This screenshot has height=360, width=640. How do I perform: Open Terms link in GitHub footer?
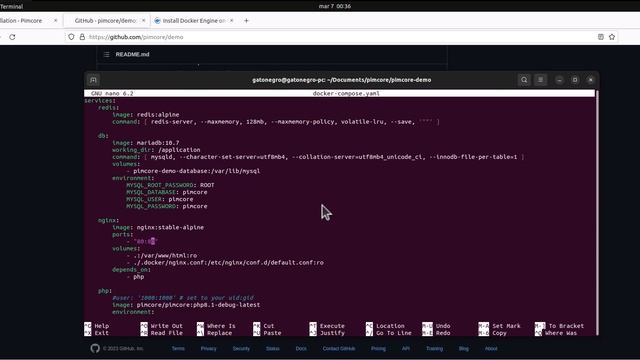178,349
